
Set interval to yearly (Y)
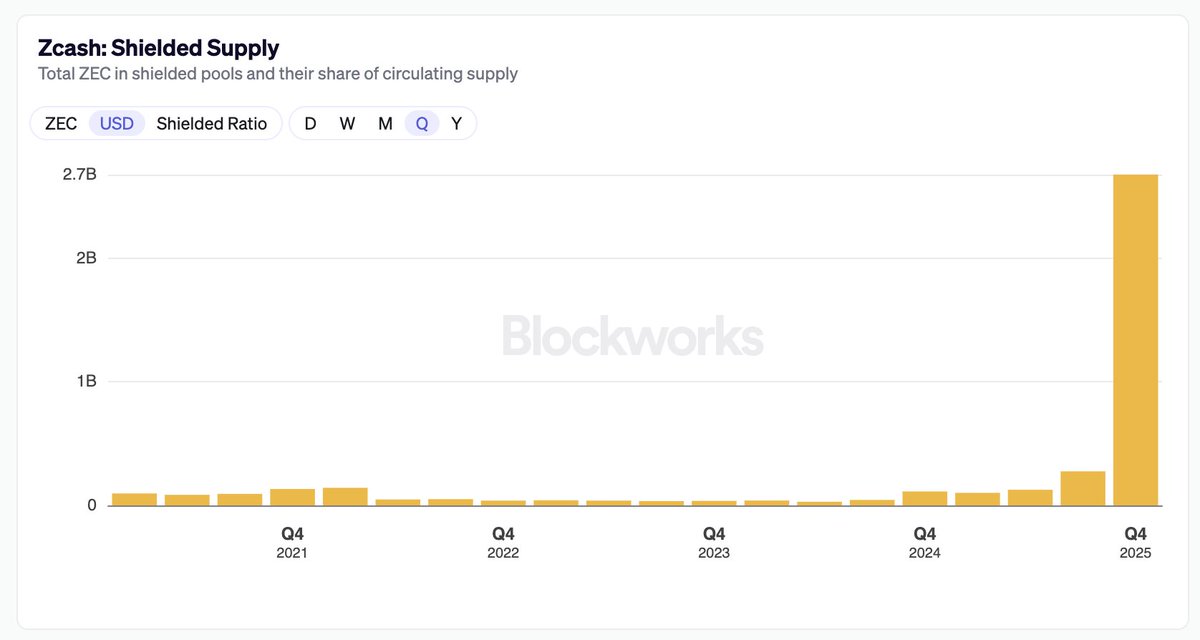(457, 124)
